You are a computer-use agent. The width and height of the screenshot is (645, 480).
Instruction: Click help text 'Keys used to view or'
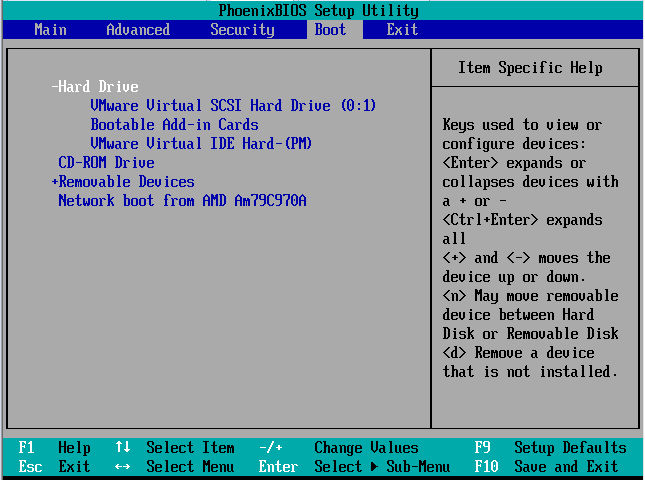[522, 124]
